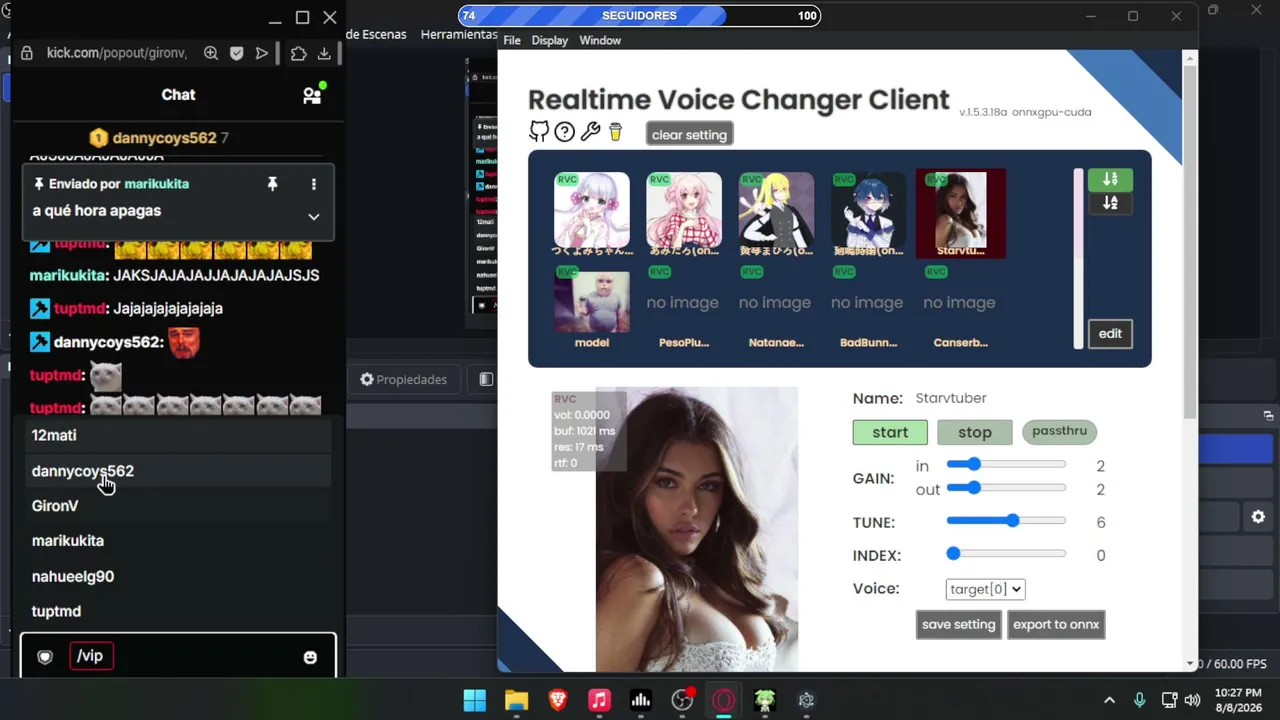Click the save setting button
1280x720 pixels.
pos(959,624)
